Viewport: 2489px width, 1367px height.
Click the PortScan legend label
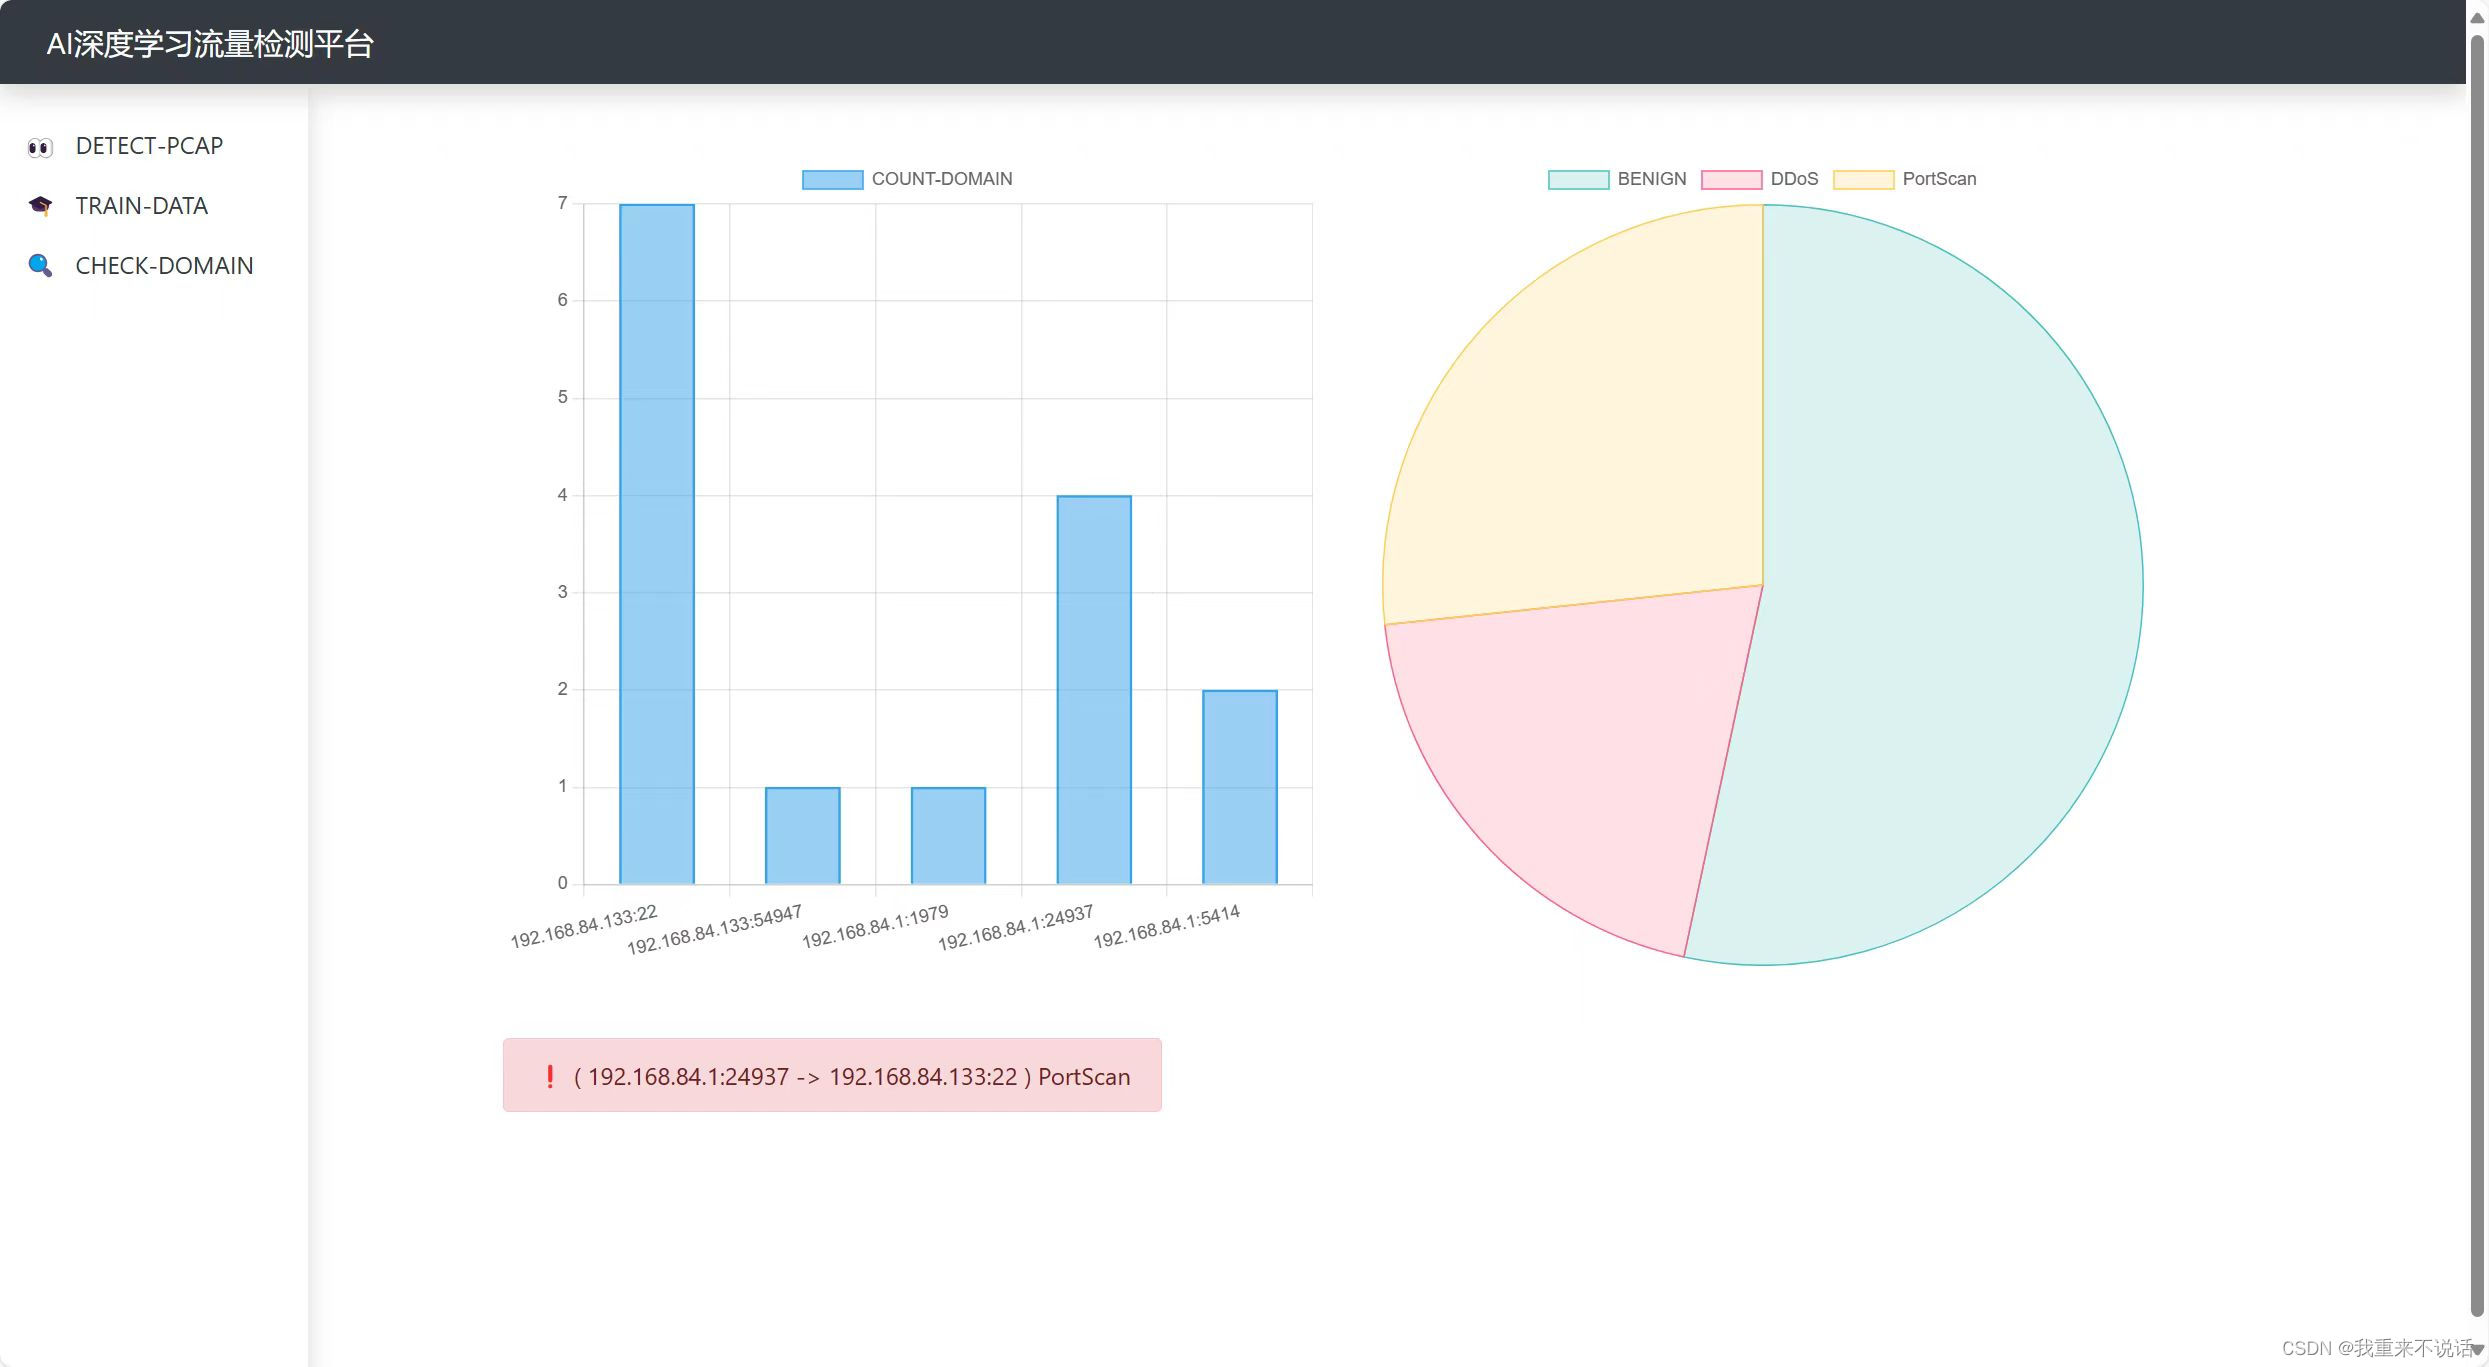tap(1939, 179)
